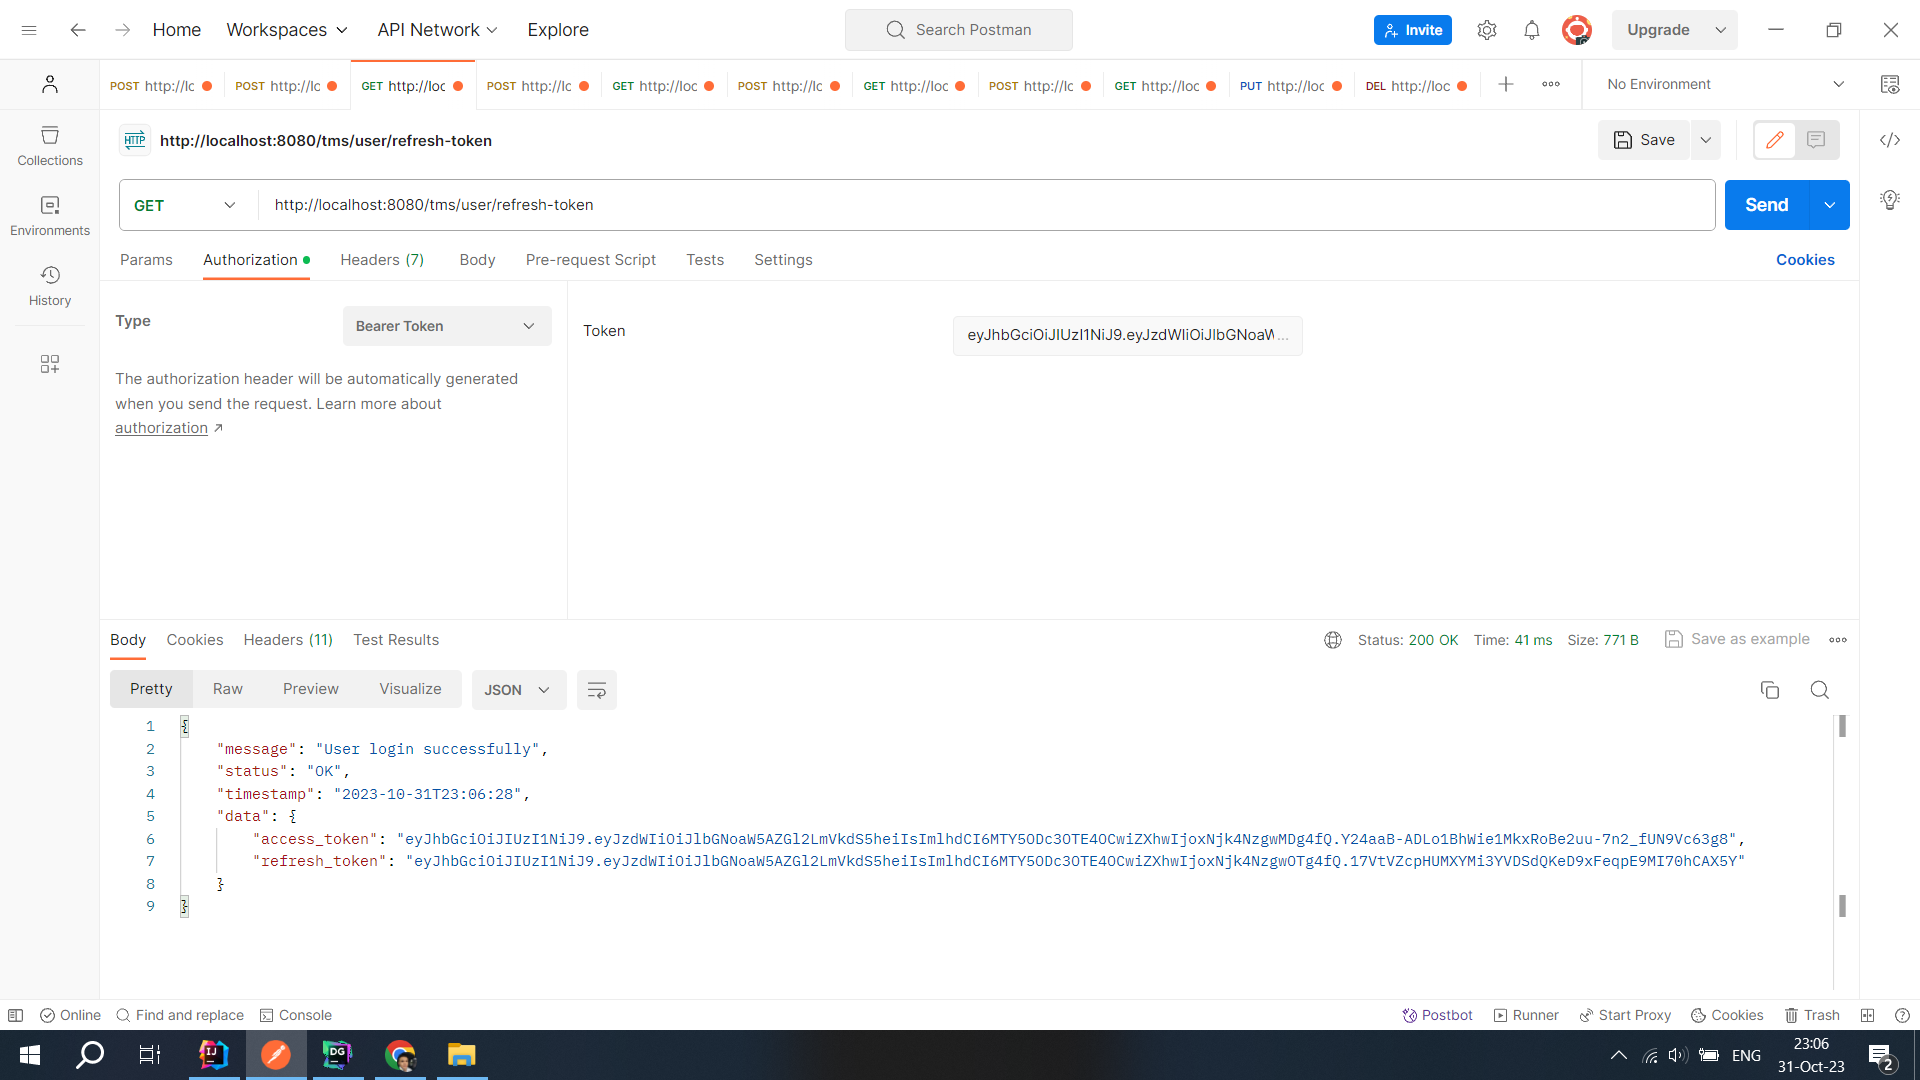Switch to two-pane layout view
This screenshot has height=1080, width=1920.
point(1866,1015)
